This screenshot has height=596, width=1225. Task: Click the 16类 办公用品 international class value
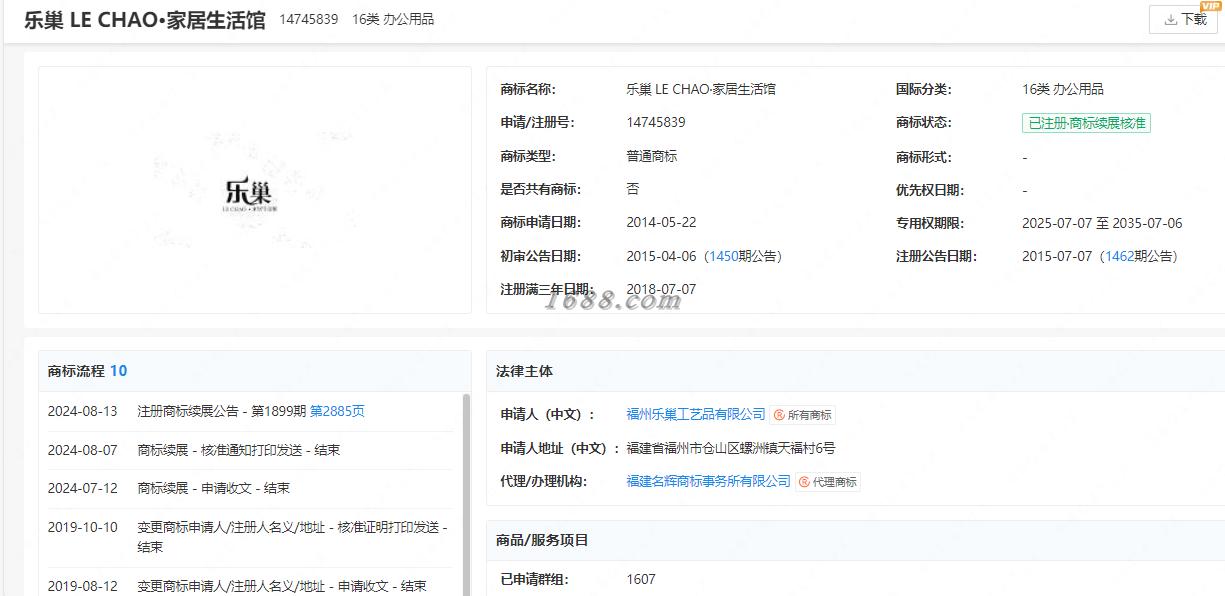1063,89
